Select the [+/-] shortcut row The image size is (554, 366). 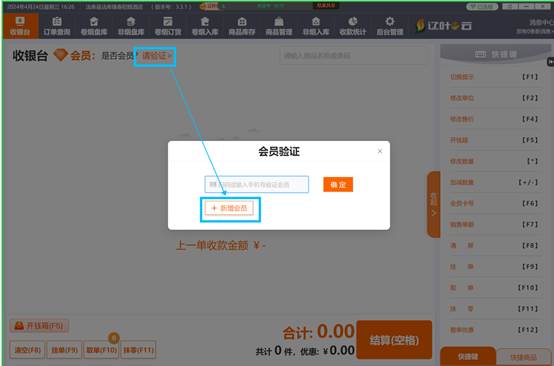[494, 182]
